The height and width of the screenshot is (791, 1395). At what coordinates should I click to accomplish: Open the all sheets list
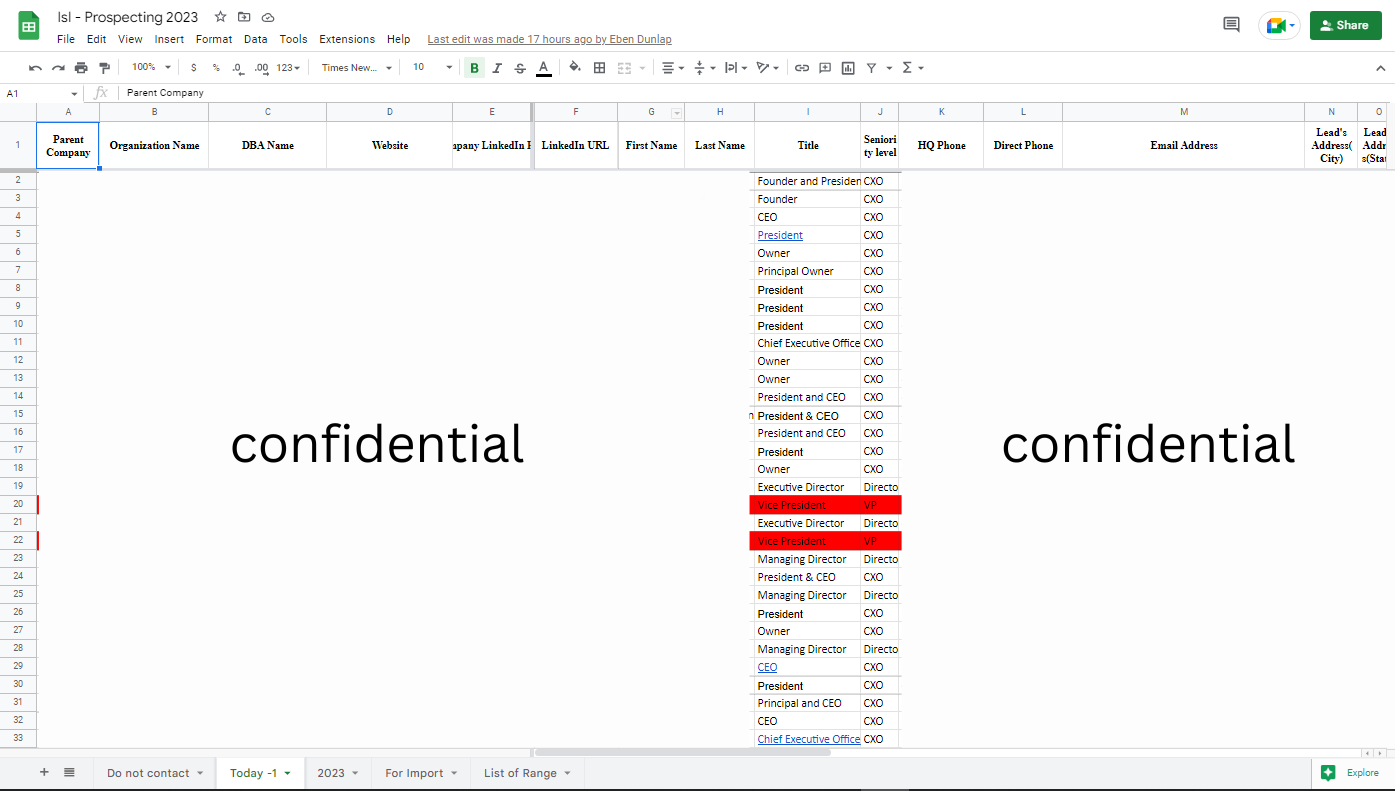pos(69,772)
